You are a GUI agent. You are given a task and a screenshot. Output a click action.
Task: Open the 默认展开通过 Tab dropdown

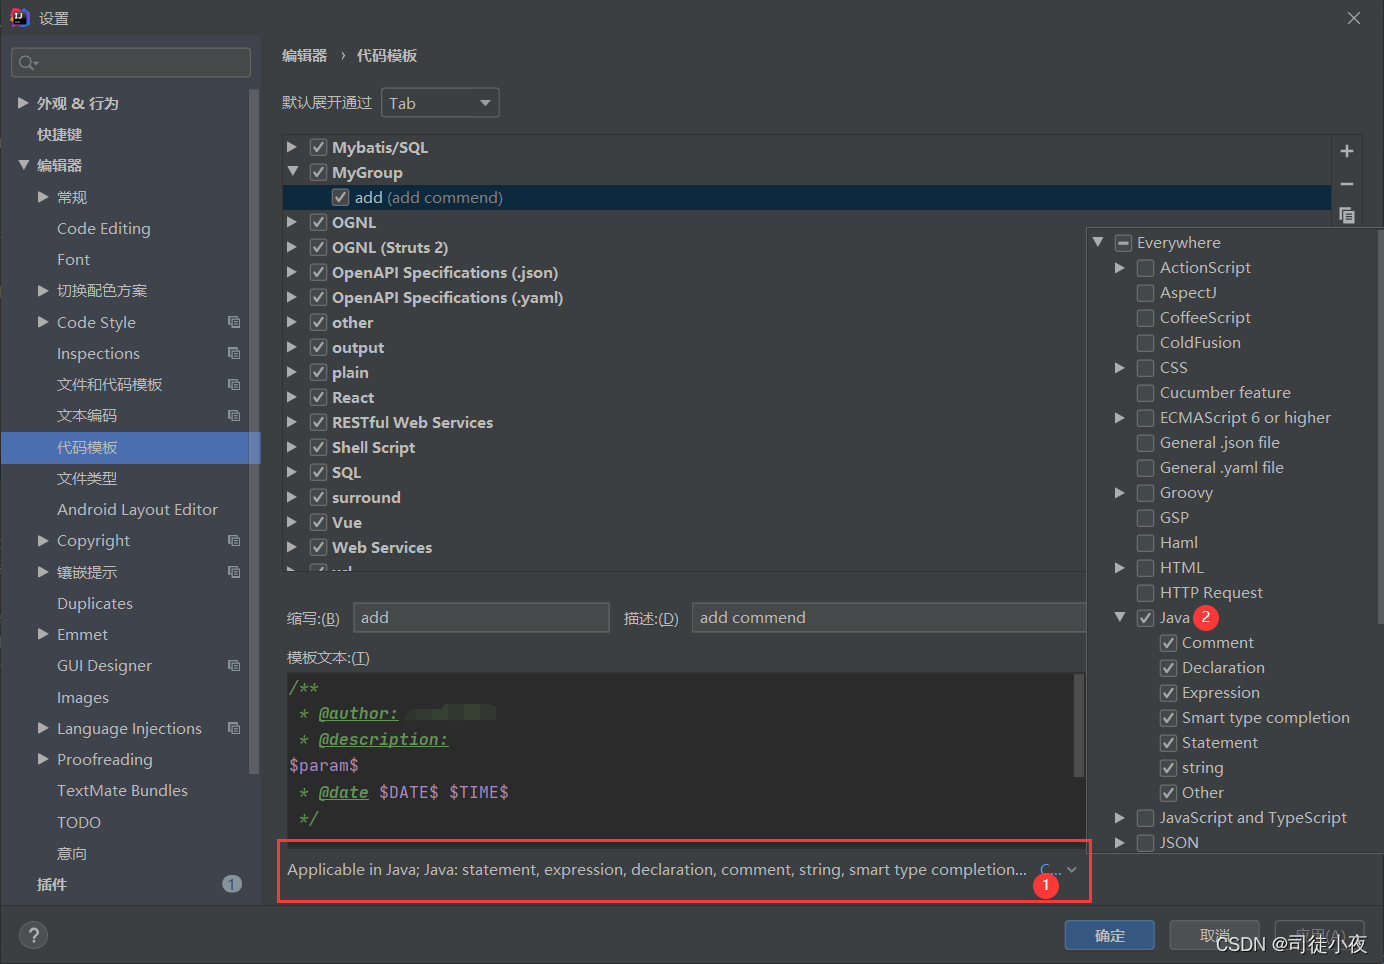point(440,103)
